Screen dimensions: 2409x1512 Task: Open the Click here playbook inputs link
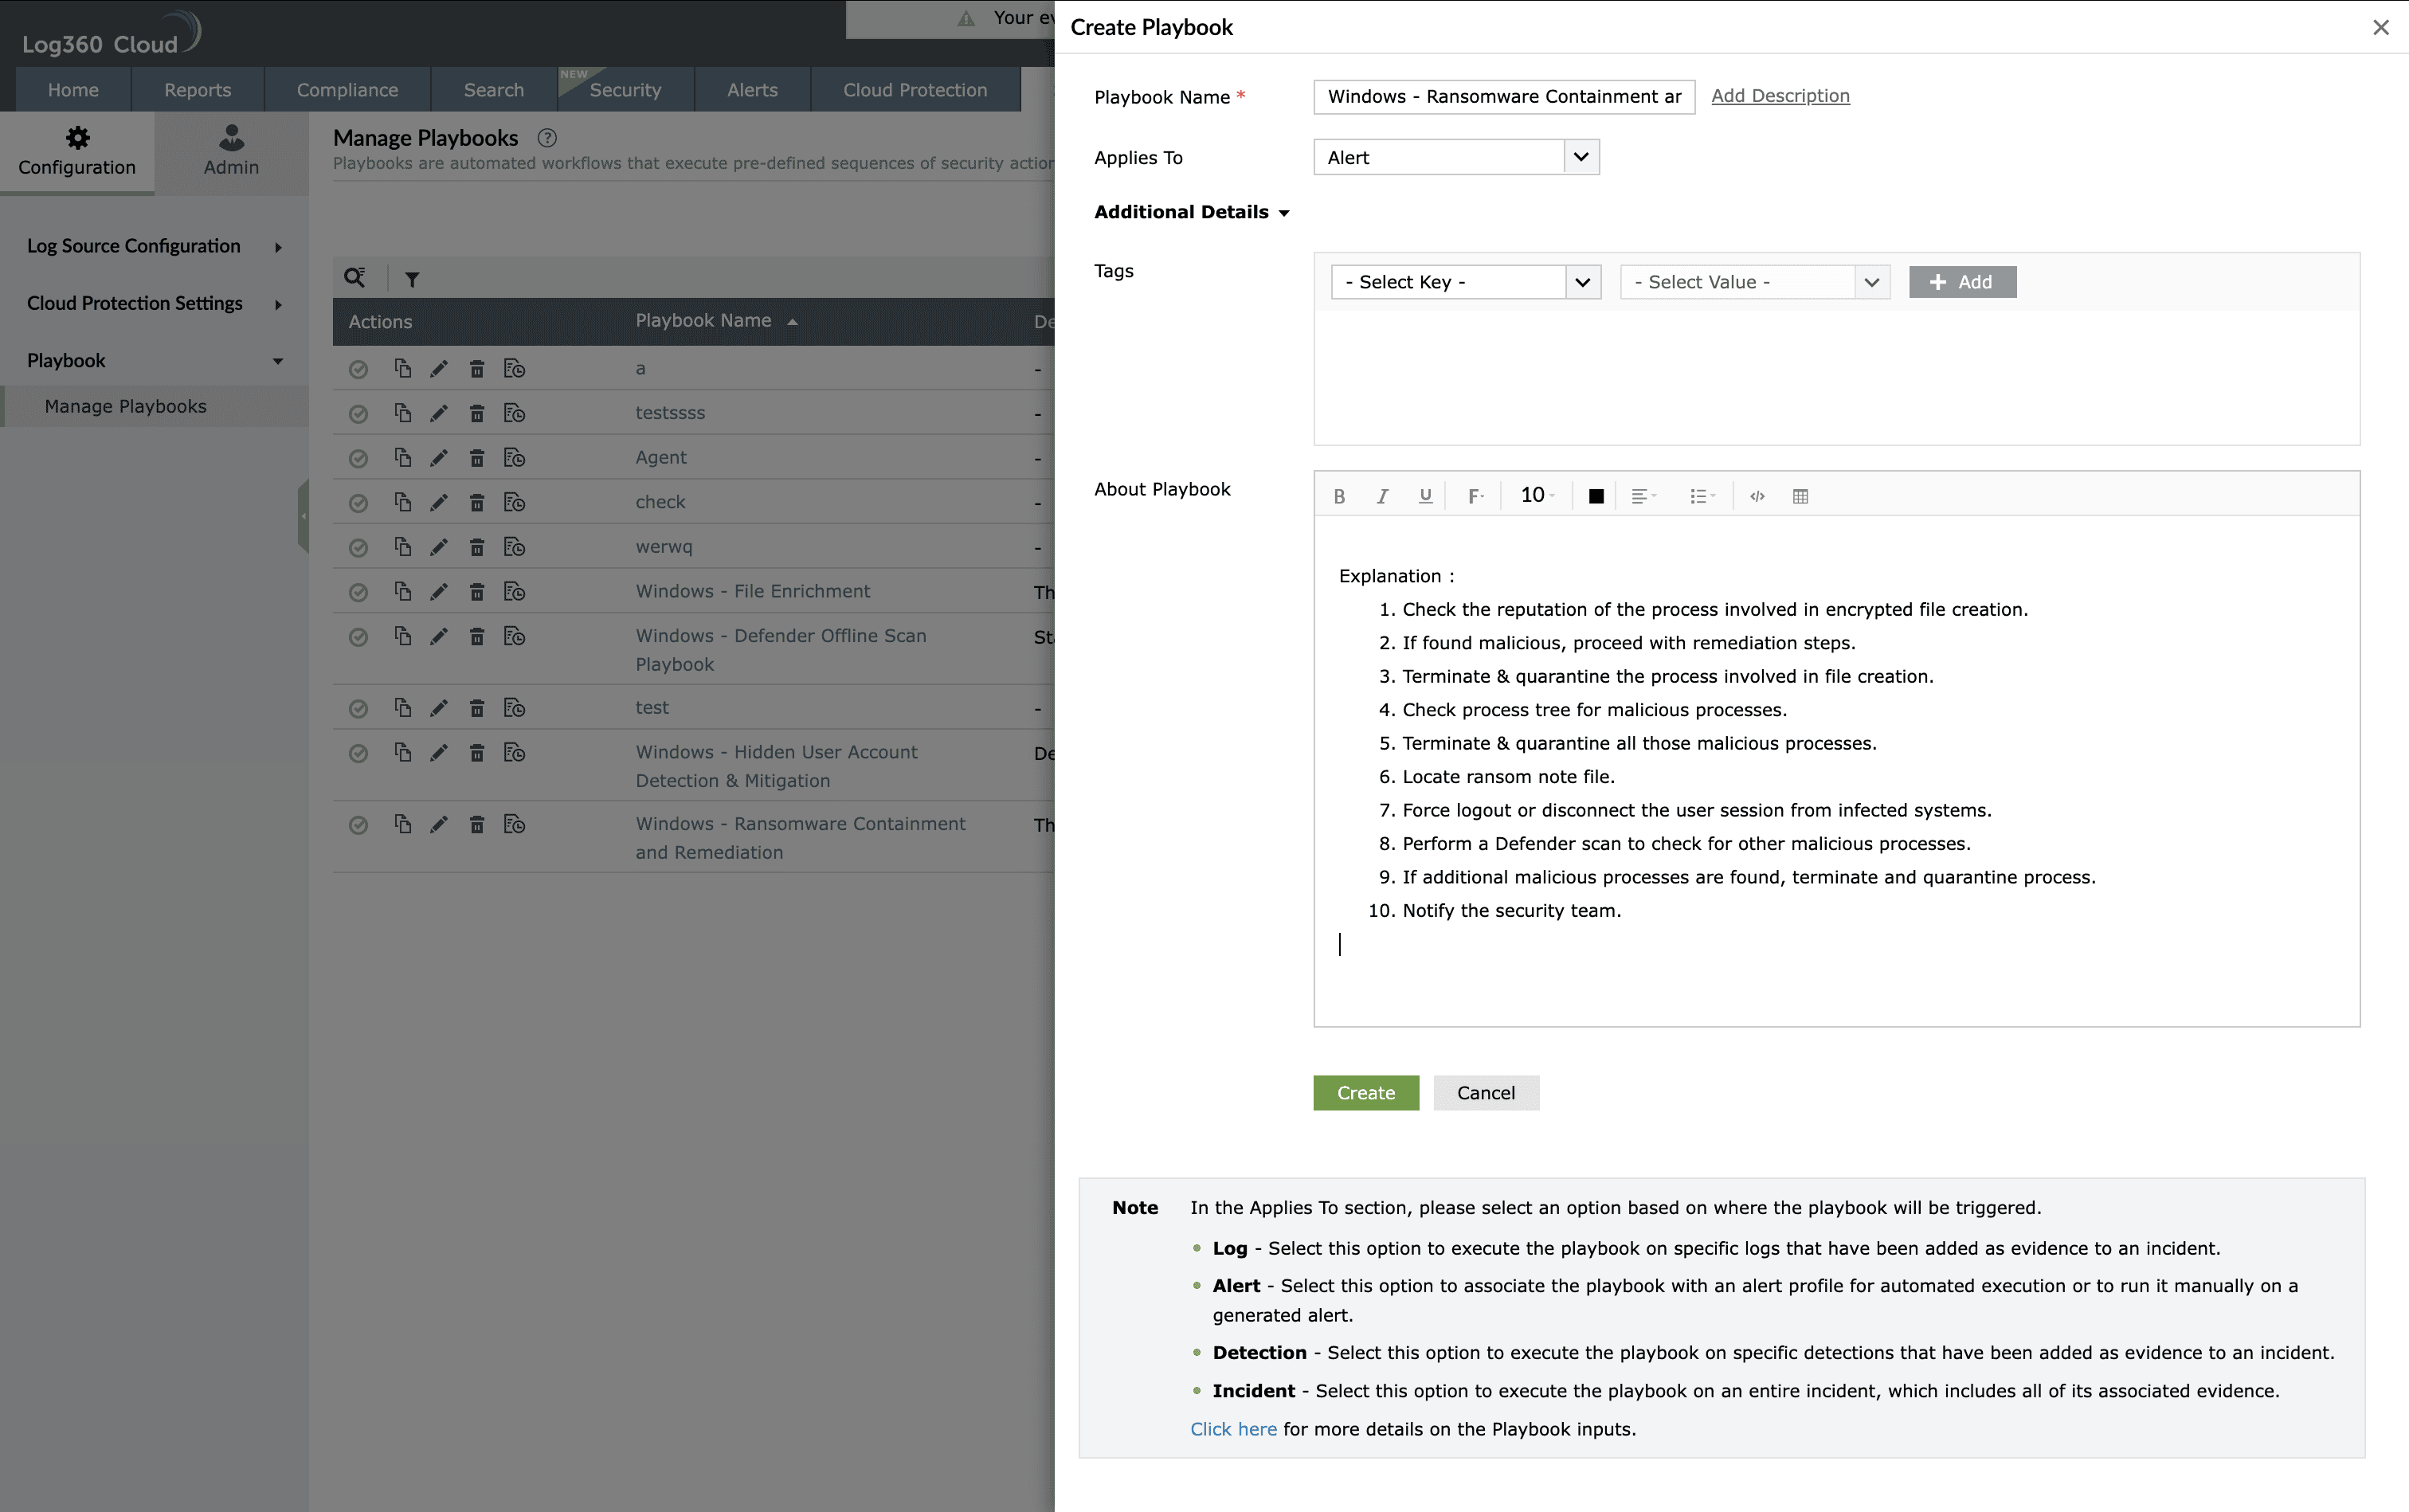tap(1233, 1429)
